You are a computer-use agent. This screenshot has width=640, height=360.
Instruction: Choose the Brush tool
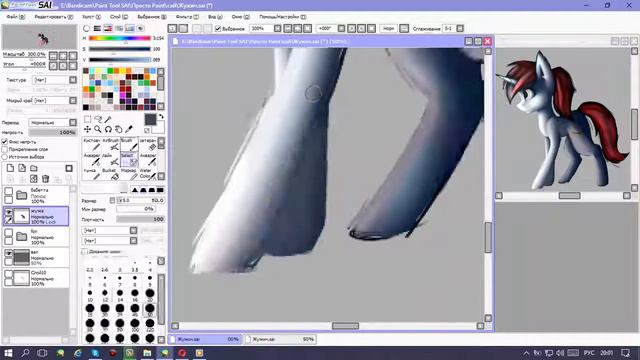click(x=129, y=144)
